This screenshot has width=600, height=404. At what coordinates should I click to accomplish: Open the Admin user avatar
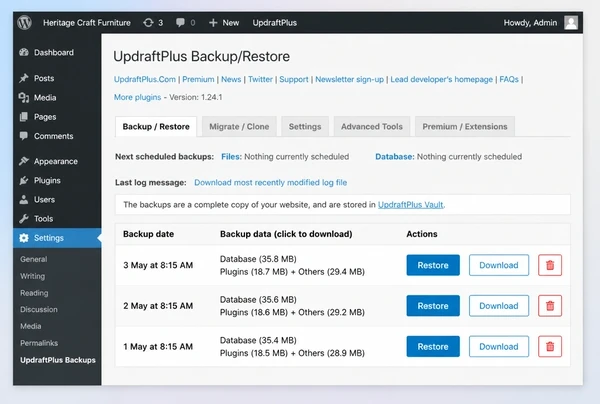(x=571, y=23)
